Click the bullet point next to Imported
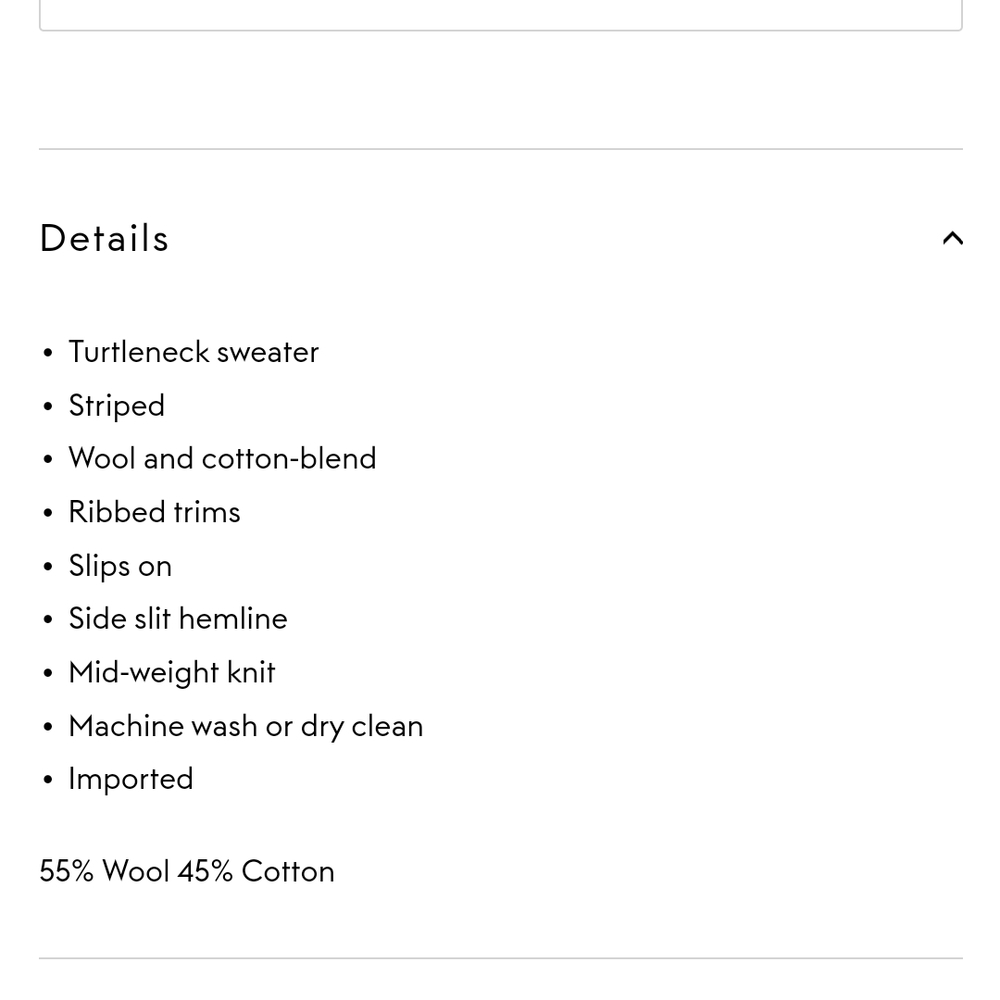Image resolution: width=1000 pixels, height=1000 pixels. click(48, 781)
